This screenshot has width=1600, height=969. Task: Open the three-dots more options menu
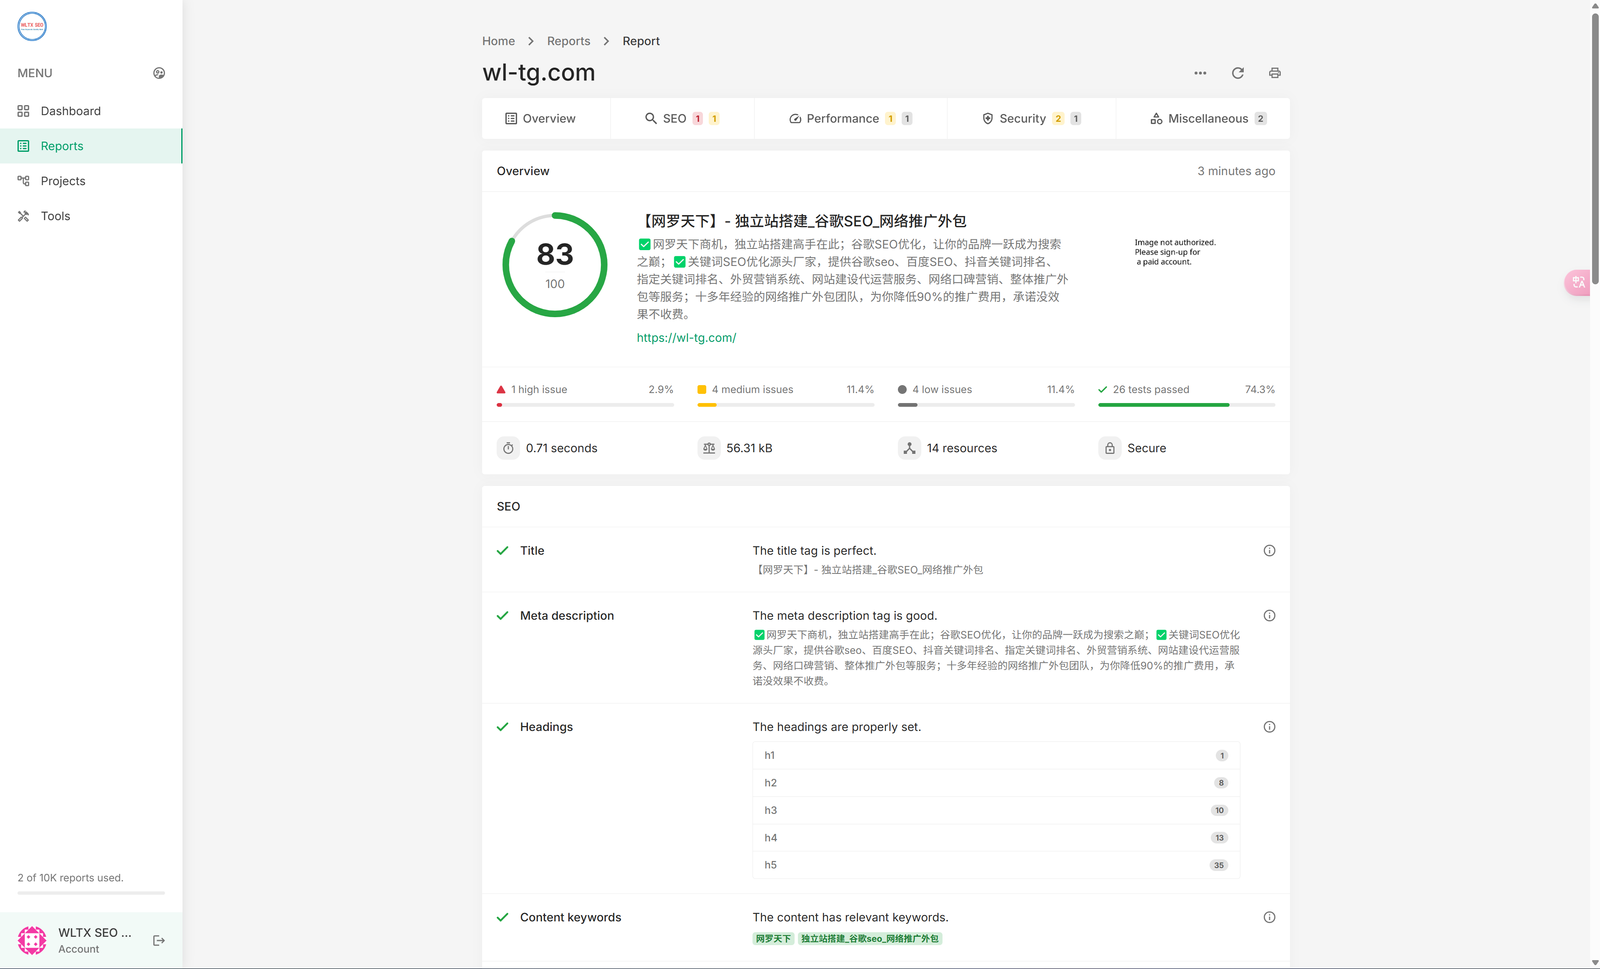[x=1200, y=73]
